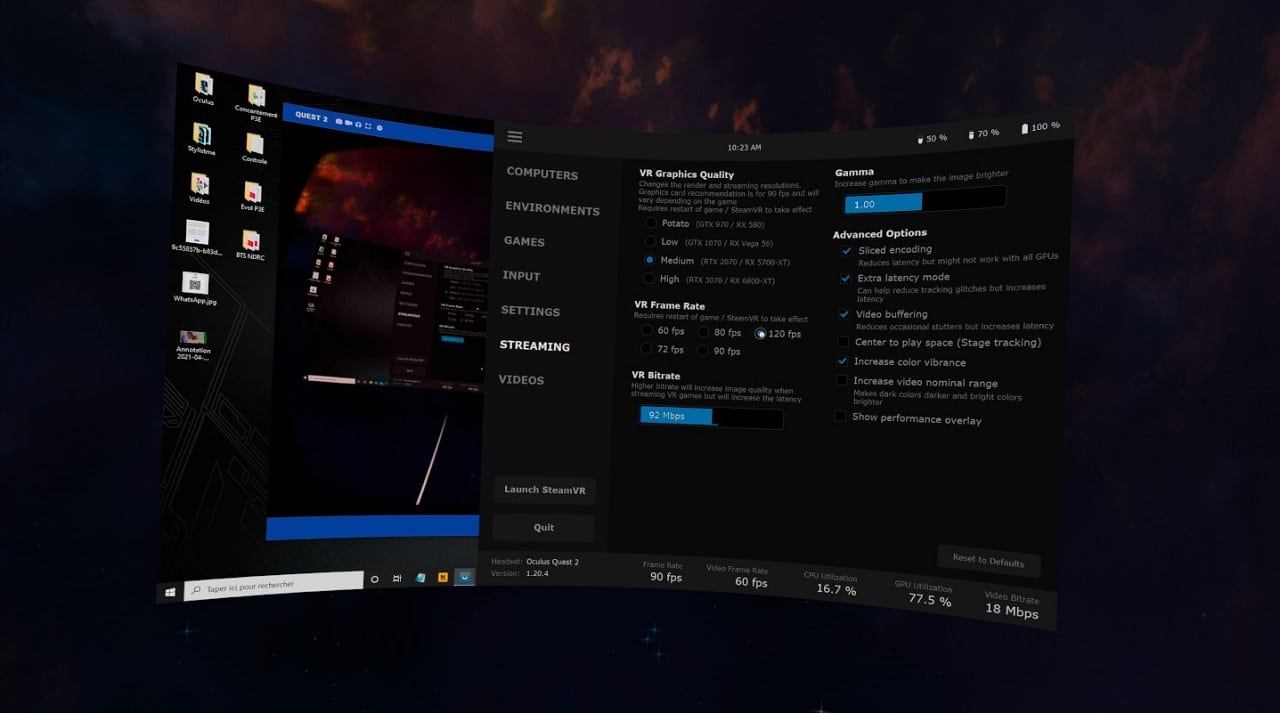The image size is (1280, 713).
Task: Open the INPUT tab
Action: pyautogui.click(x=521, y=276)
